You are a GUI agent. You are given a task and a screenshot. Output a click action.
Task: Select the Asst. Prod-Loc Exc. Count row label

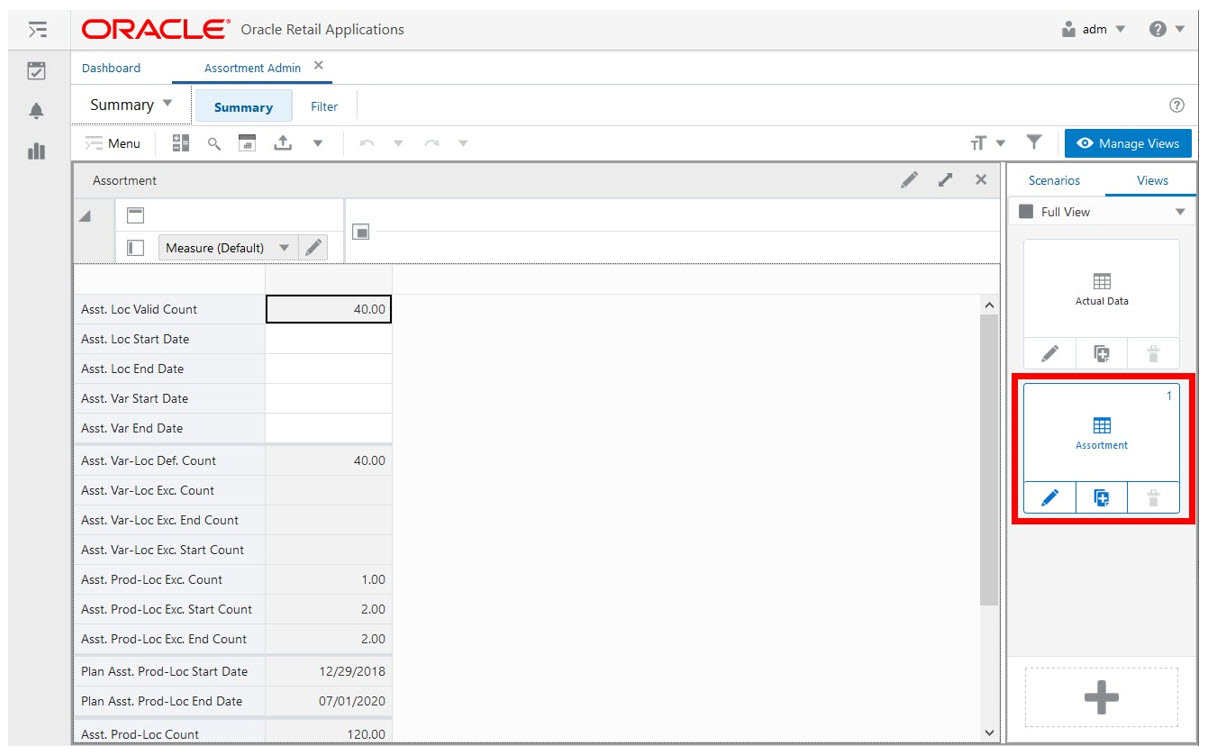[169, 579]
